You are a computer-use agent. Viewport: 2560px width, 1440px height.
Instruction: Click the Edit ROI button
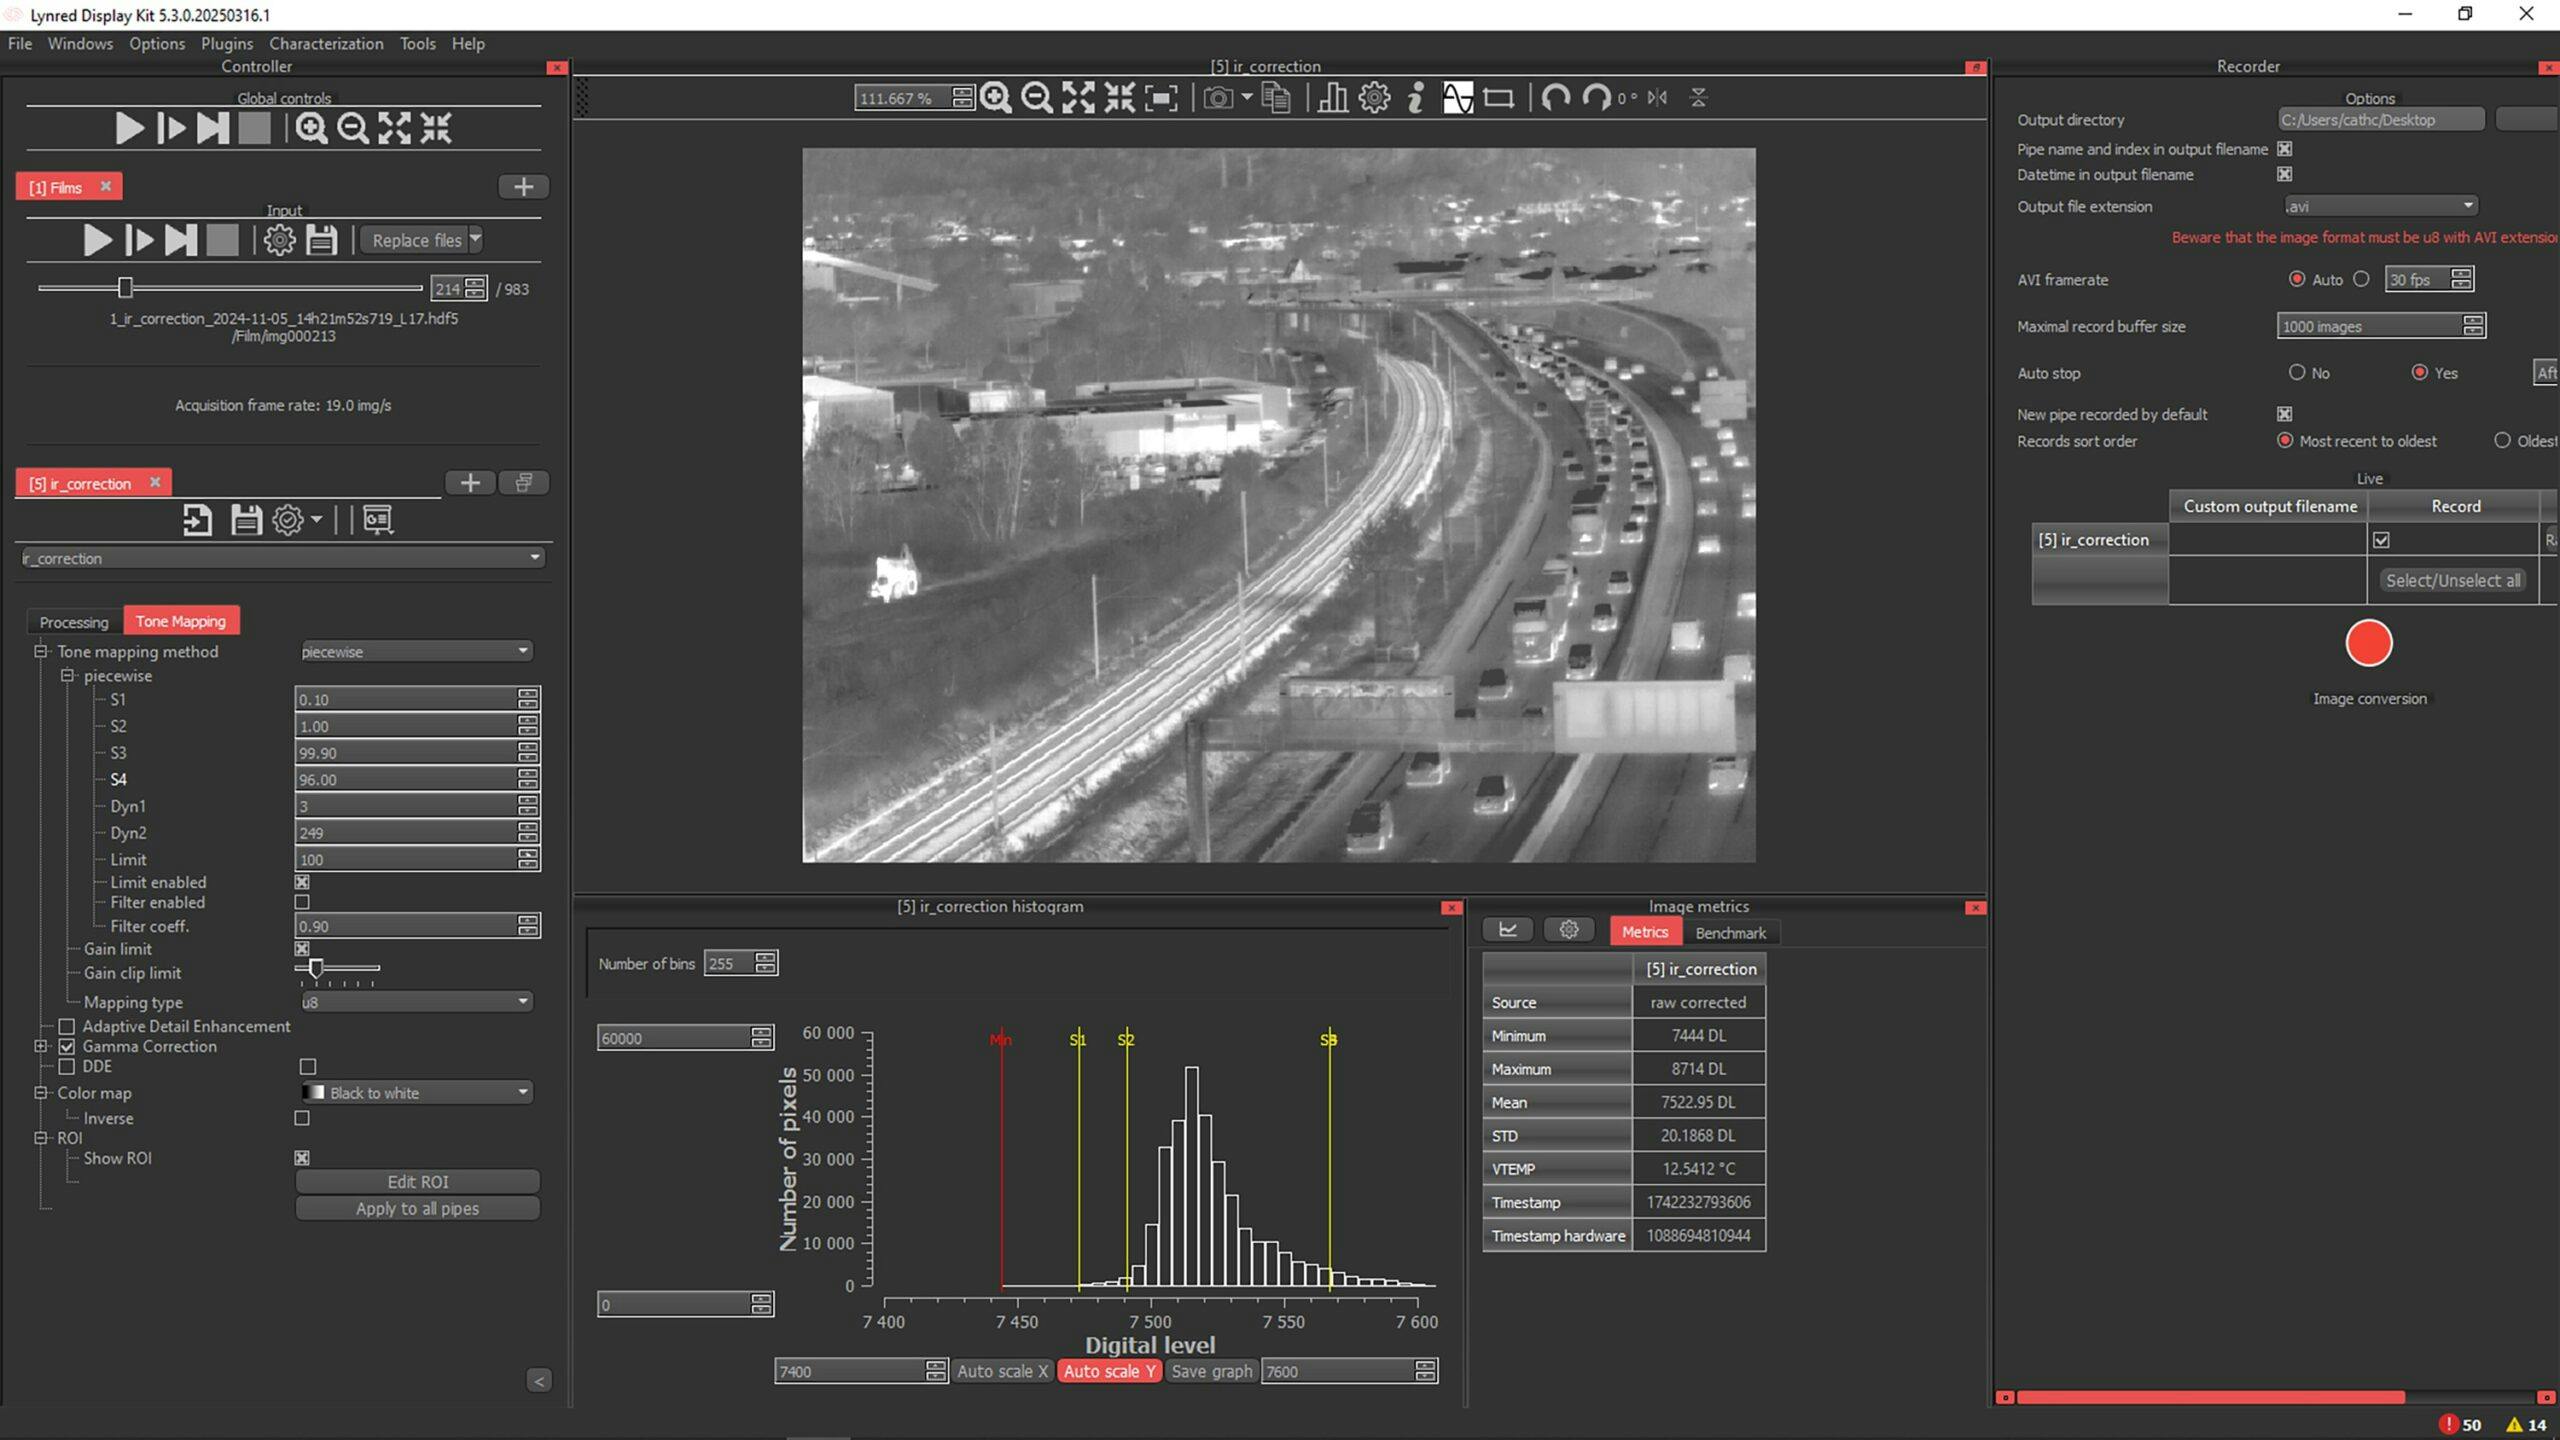click(x=417, y=1181)
